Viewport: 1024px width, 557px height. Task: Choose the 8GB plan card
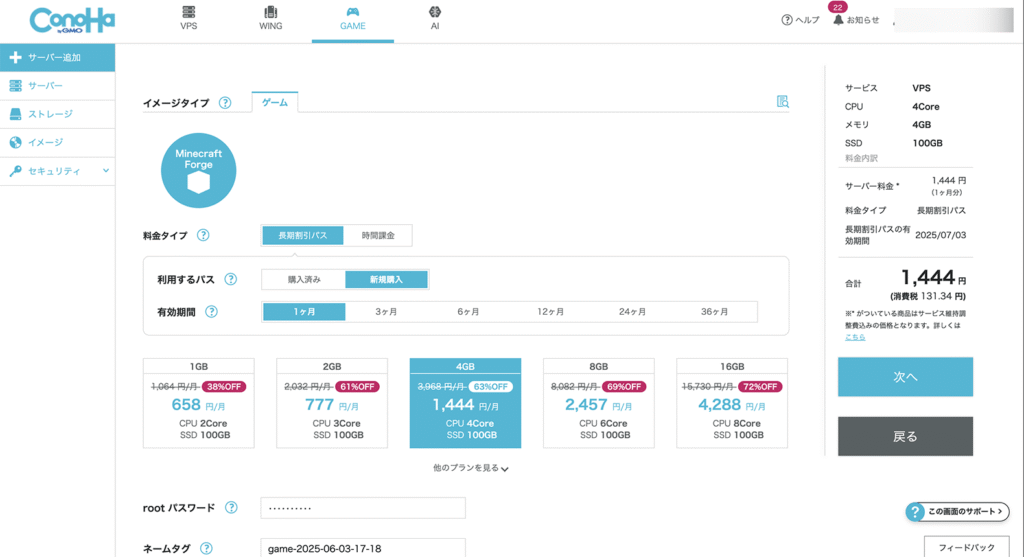coord(598,403)
